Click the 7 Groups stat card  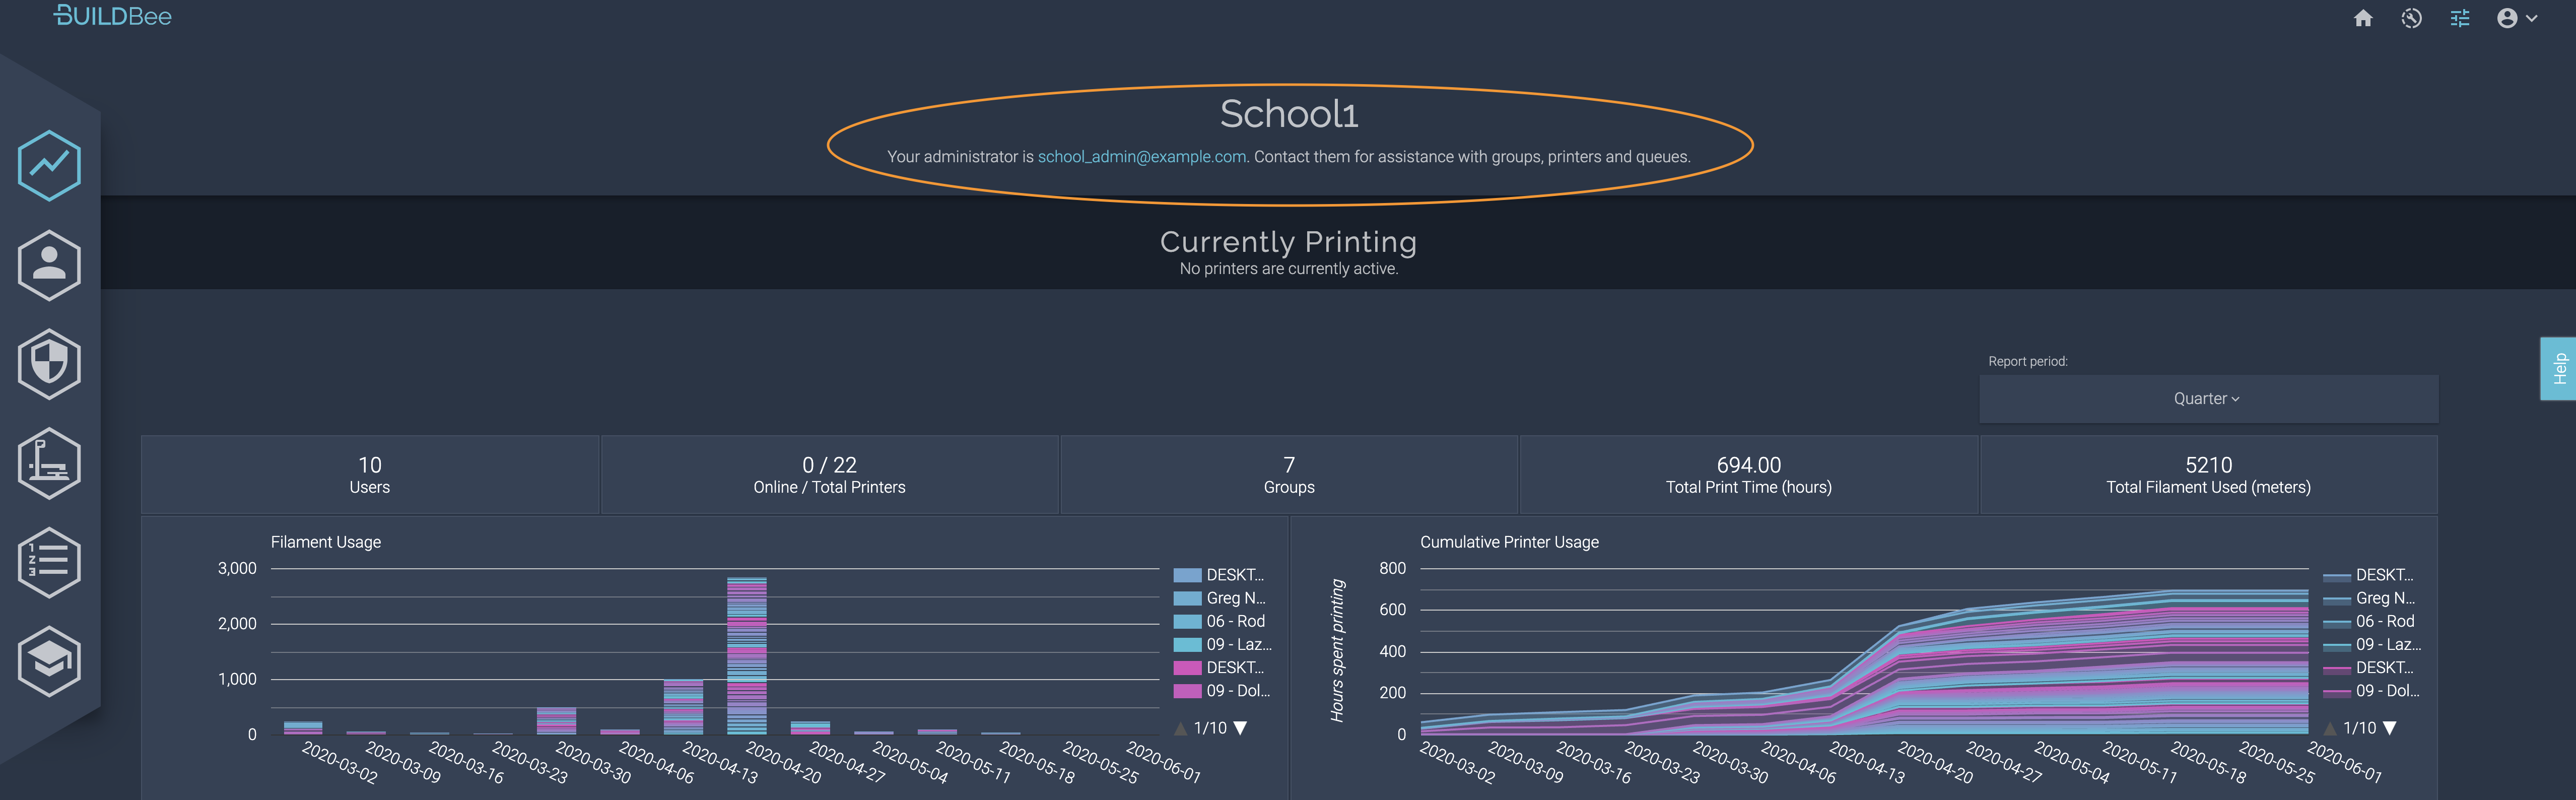pyautogui.click(x=1289, y=475)
